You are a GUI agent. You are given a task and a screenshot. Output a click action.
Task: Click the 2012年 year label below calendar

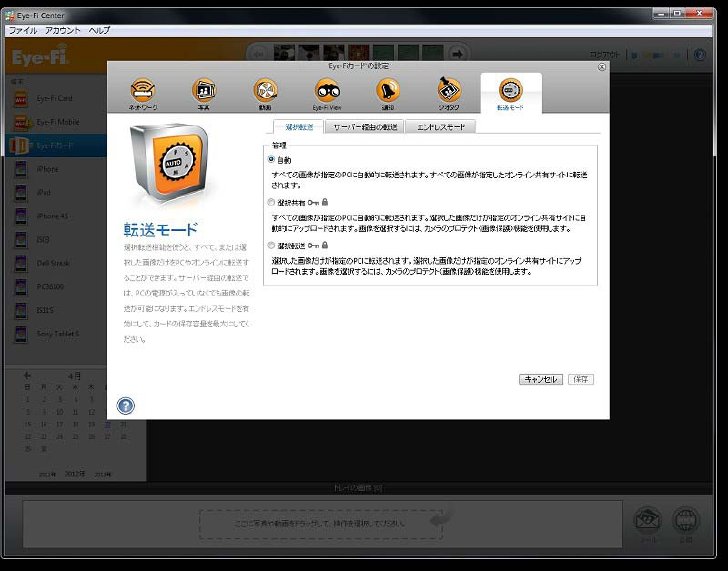pos(75,474)
